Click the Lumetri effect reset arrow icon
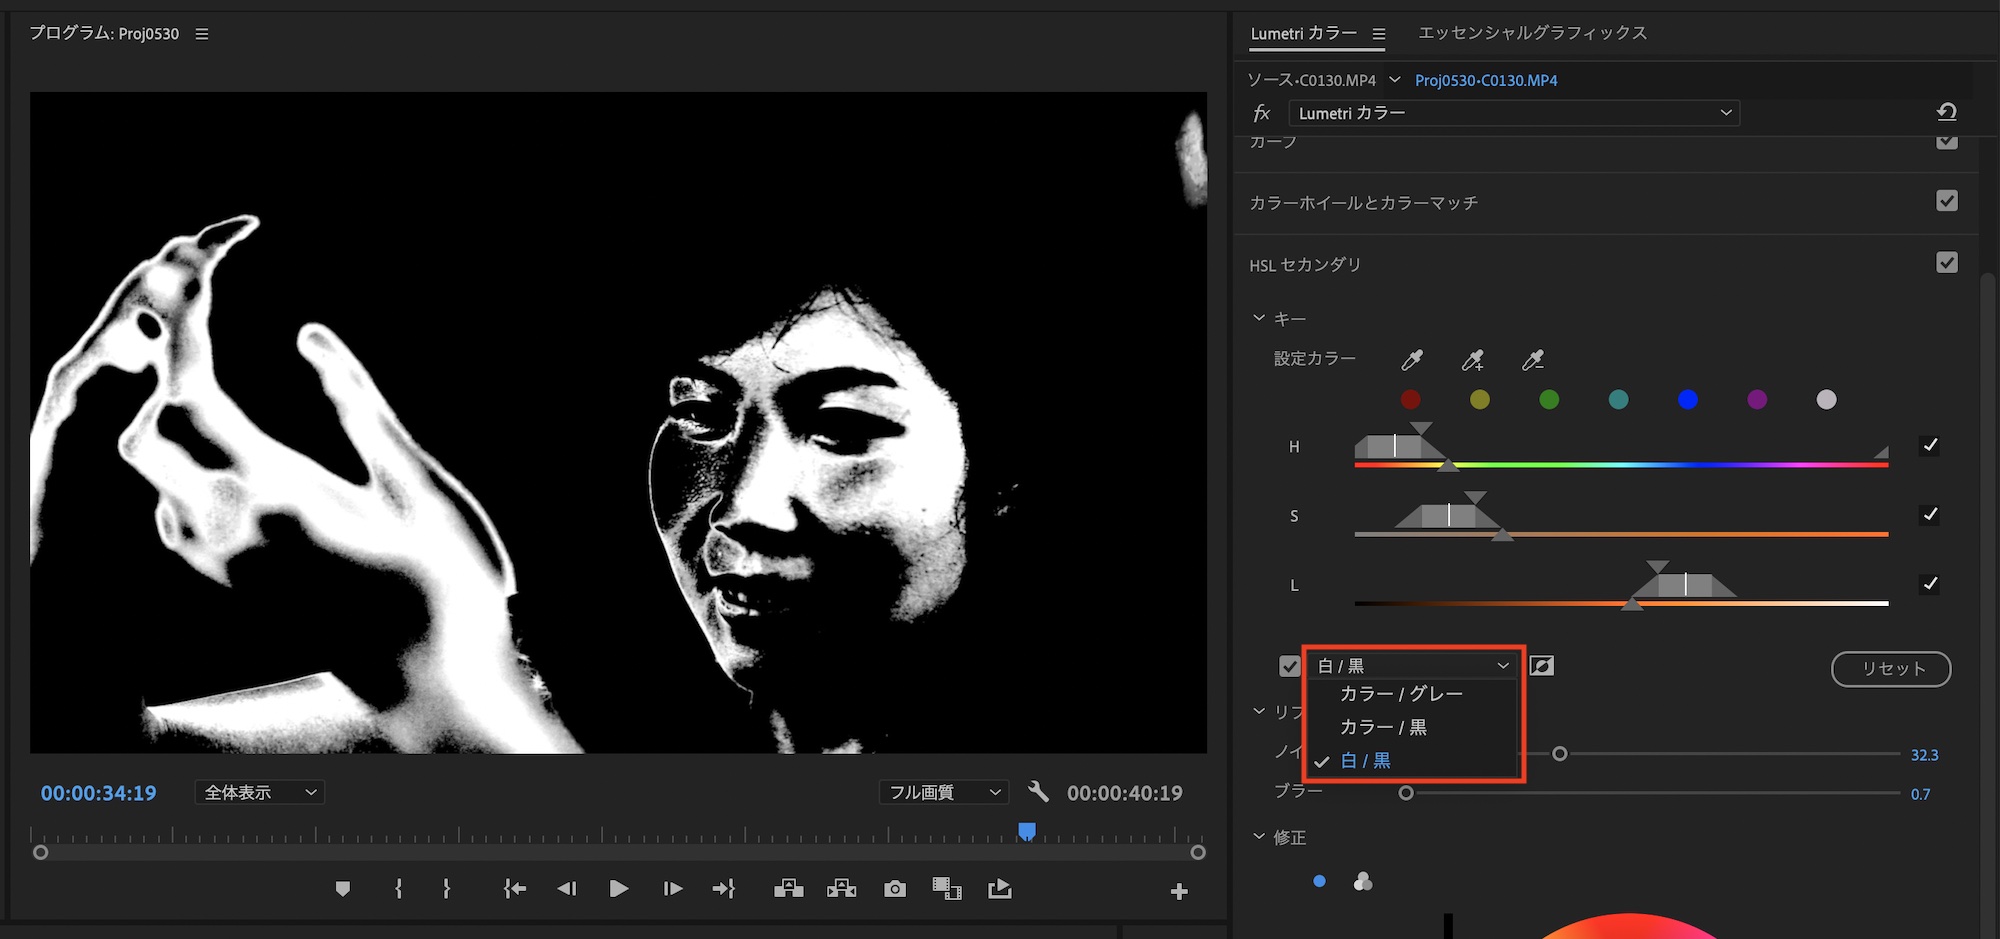This screenshot has width=2000, height=939. pyautogui.click(x=1946, y=113)
